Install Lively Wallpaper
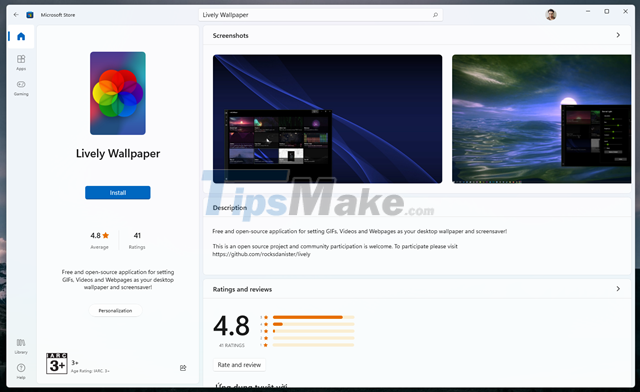640x392 pixels. pos(118,193)
